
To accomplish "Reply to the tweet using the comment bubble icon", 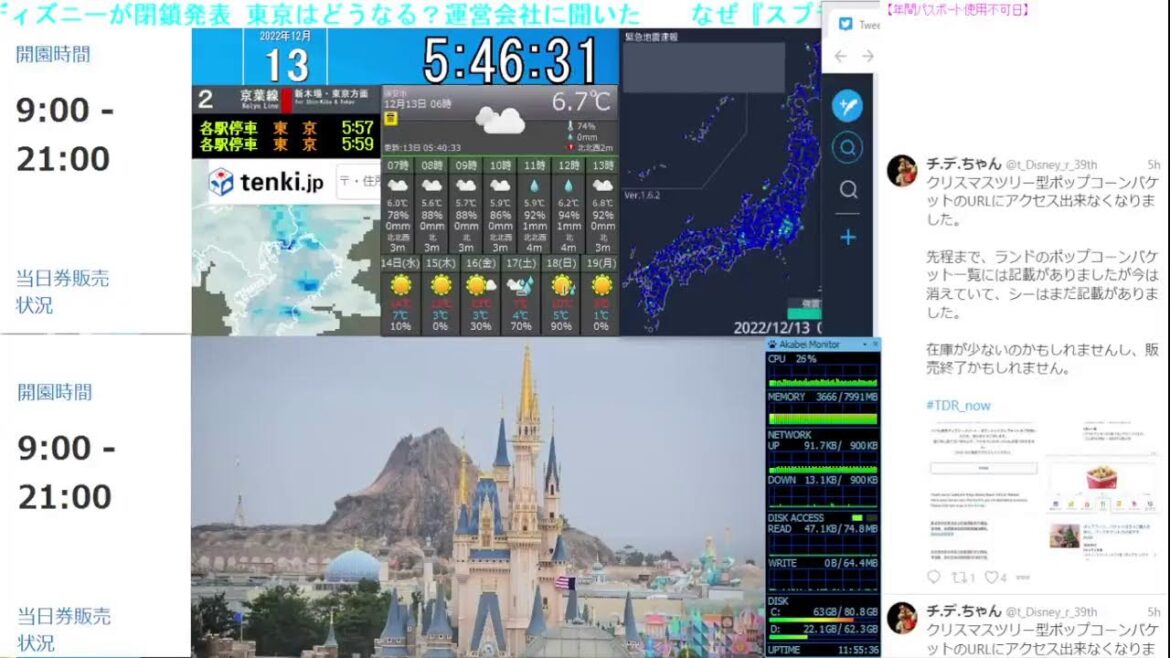I will [933, 577].
